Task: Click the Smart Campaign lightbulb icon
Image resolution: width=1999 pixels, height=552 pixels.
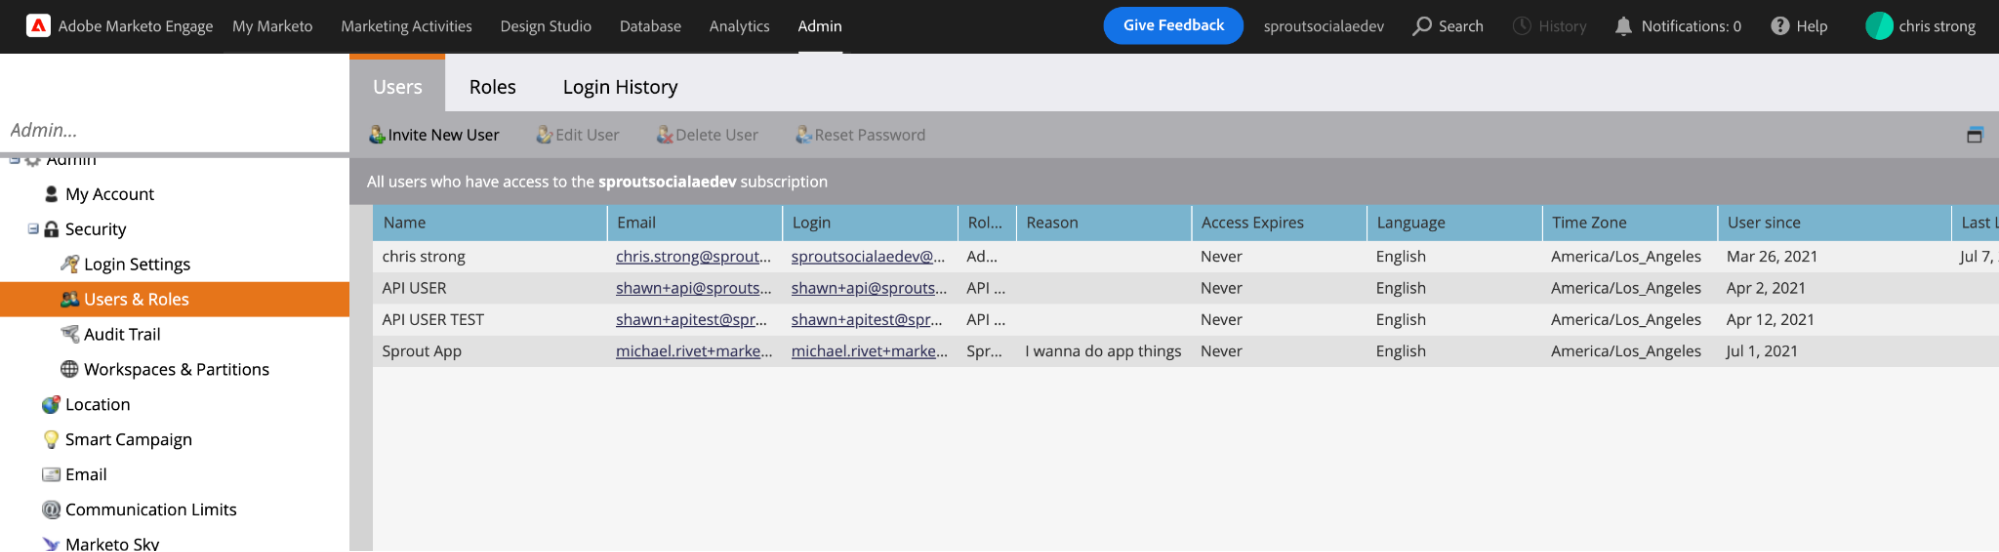Action: click(x=51, y=439)
